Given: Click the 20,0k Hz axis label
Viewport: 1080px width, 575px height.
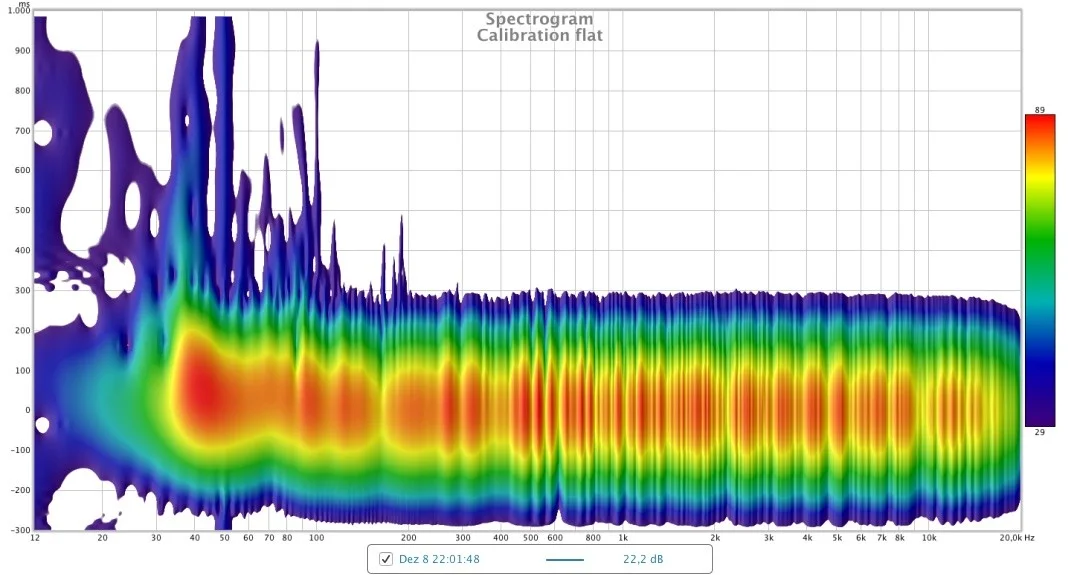Looking at the screenshot, I should point(1017,538).
